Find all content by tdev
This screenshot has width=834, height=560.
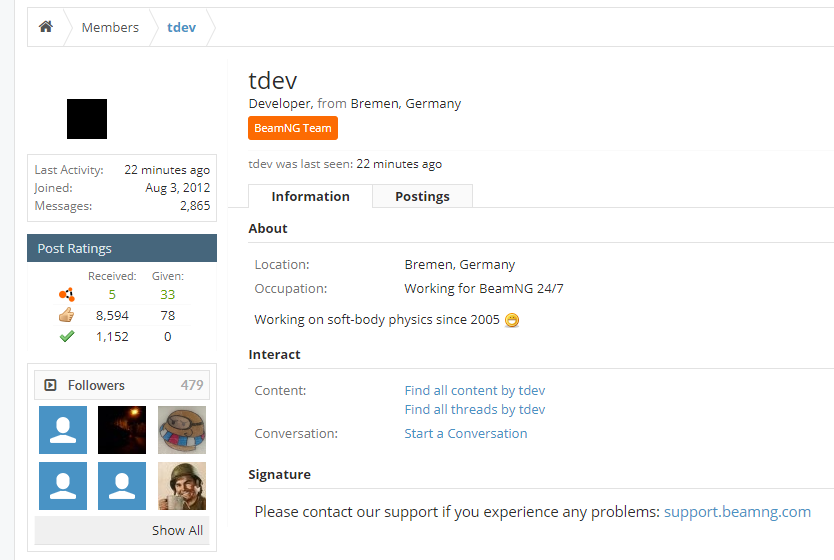click(x=474, y=390)
